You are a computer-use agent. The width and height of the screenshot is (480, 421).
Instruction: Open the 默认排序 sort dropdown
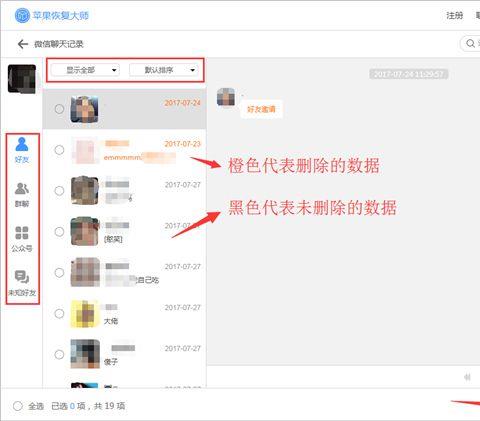[x=164, y=70]
